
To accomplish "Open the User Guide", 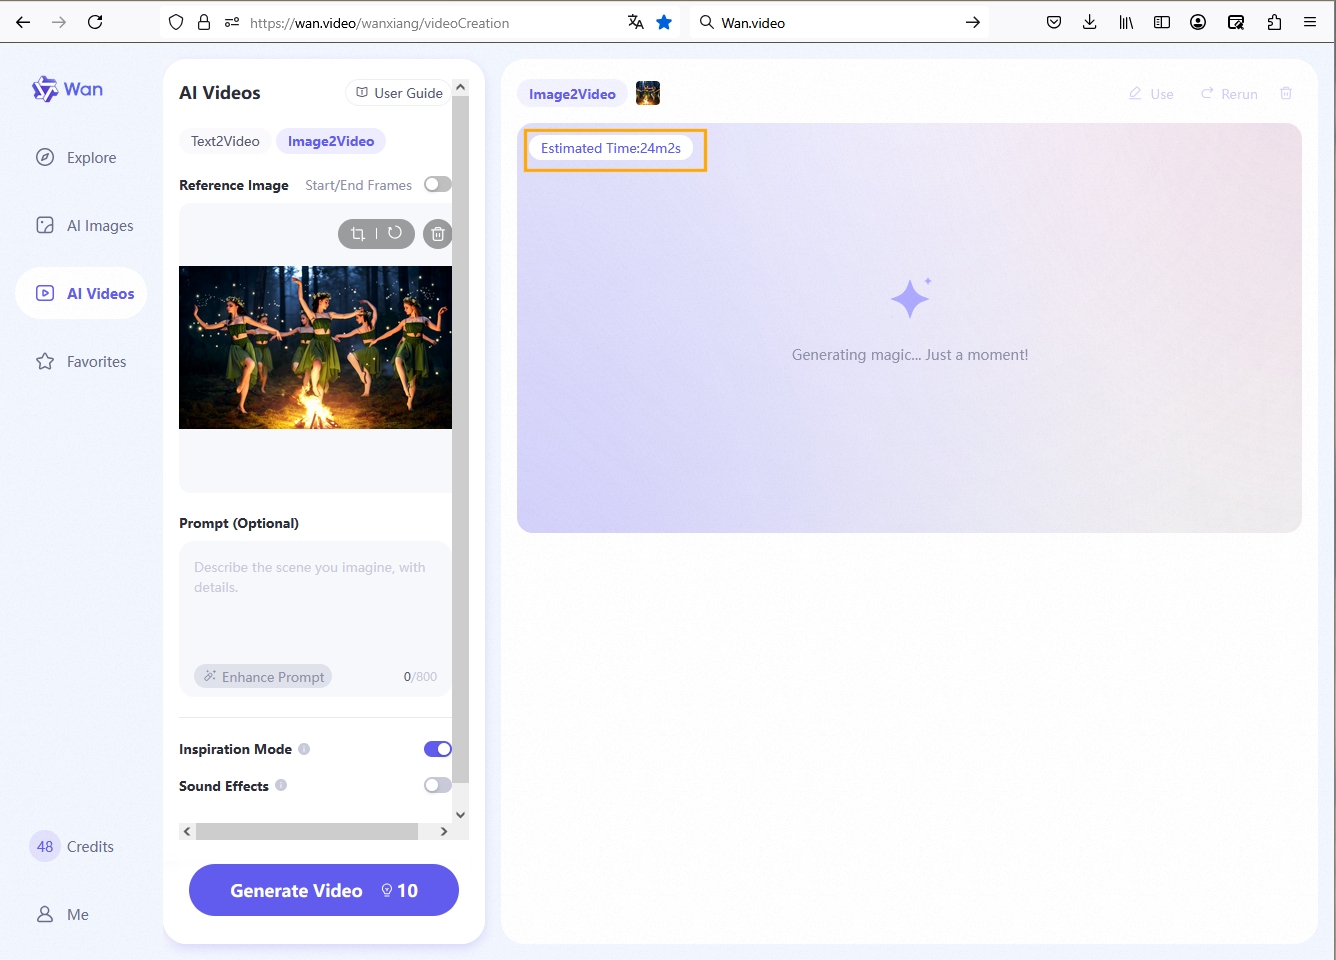I will 399,93.
